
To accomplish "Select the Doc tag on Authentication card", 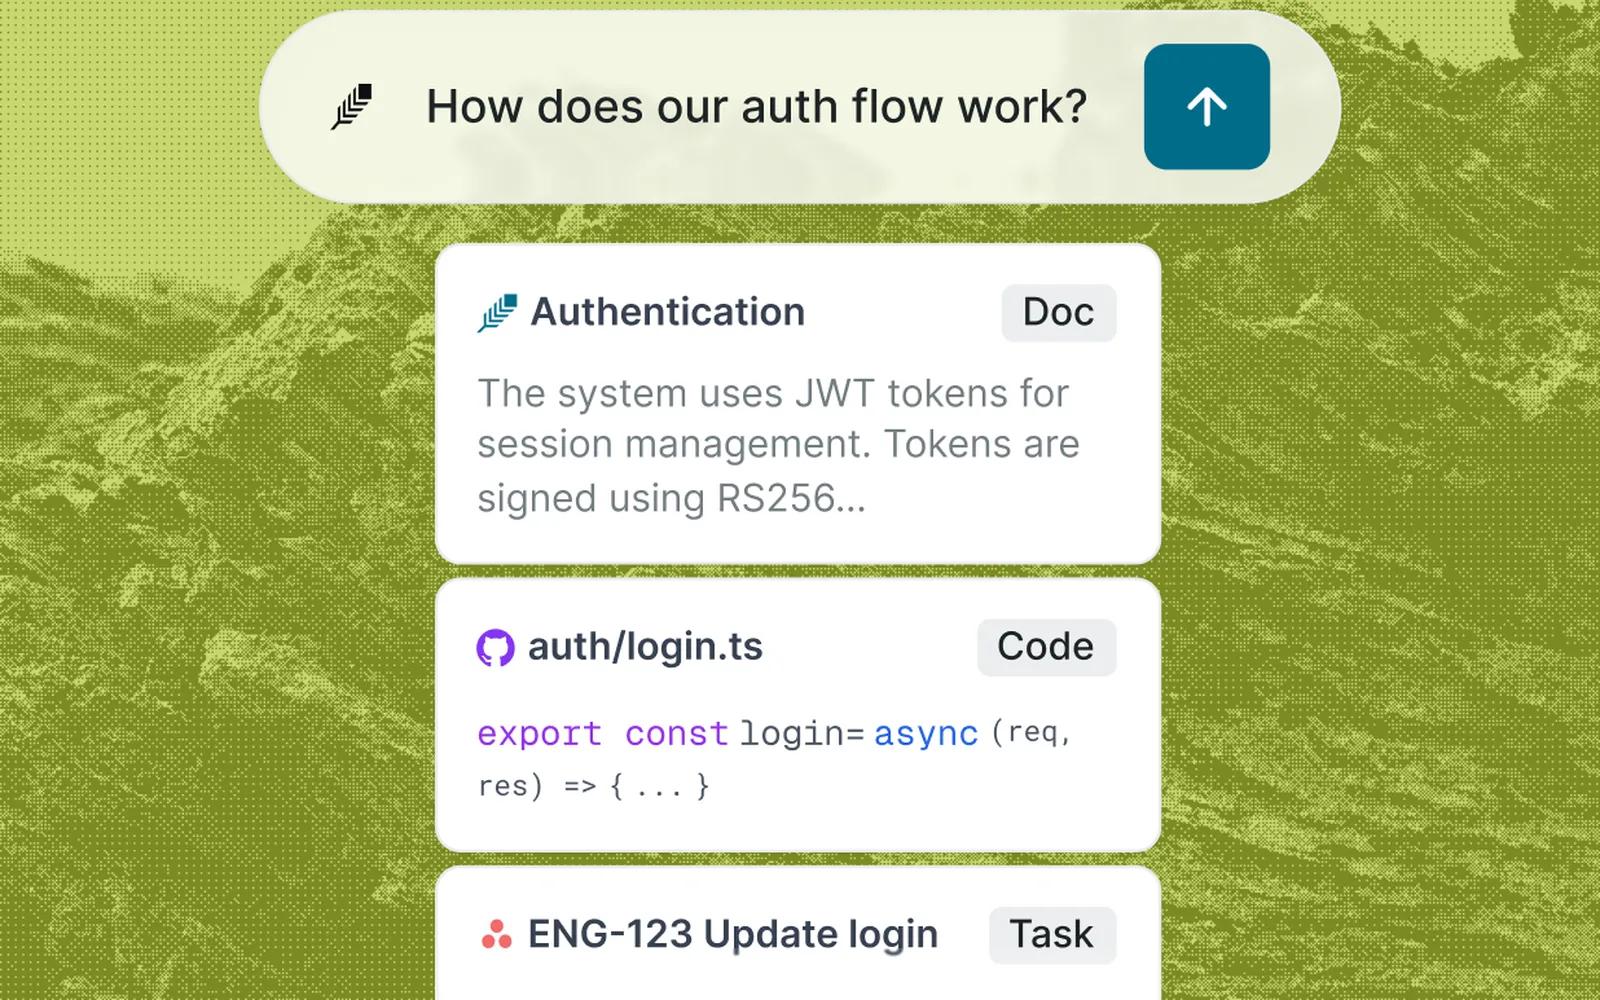I will (x=1058, y=313).
